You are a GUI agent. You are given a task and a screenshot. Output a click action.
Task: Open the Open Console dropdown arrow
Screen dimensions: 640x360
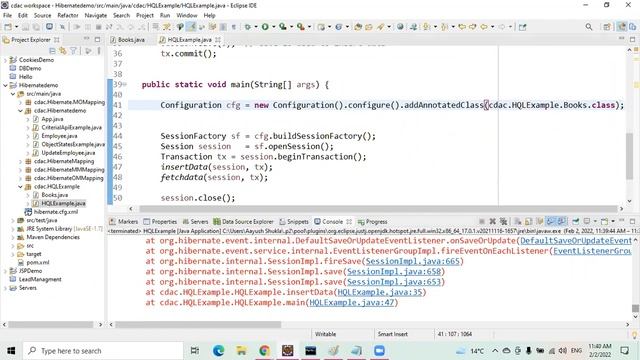click(613, 221)
